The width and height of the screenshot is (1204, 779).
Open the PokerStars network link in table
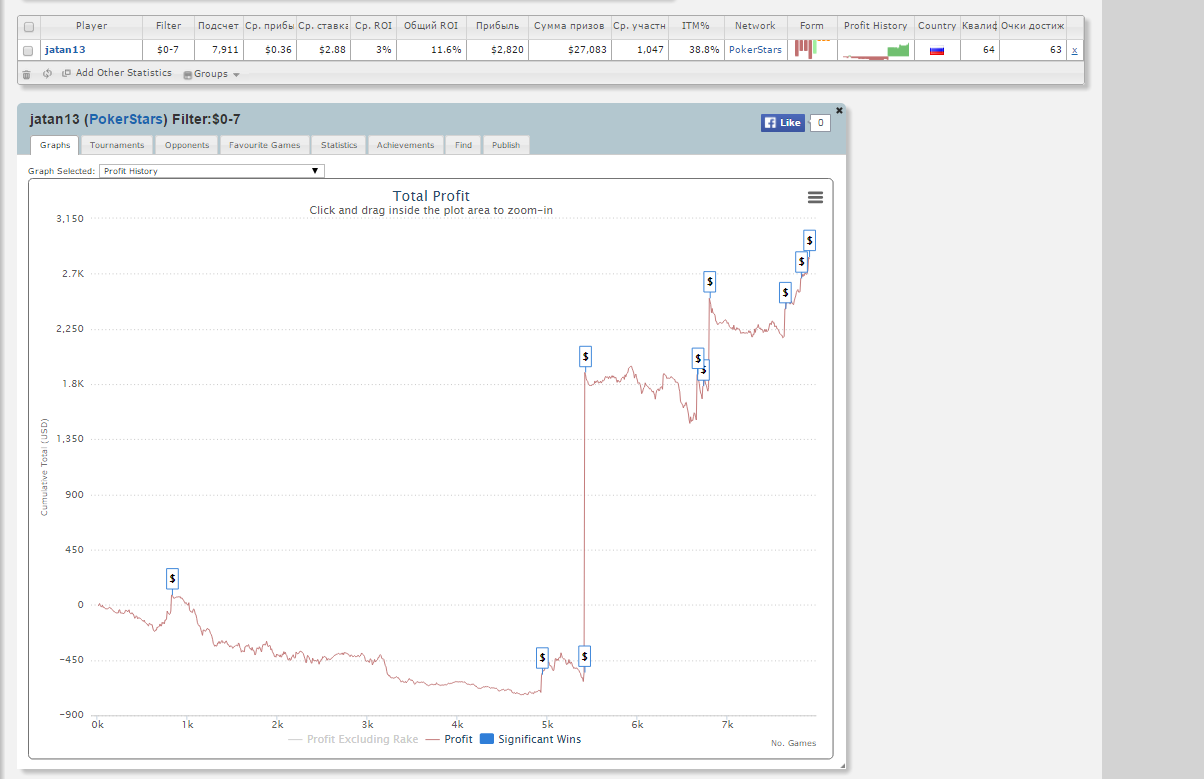(755, 50)
